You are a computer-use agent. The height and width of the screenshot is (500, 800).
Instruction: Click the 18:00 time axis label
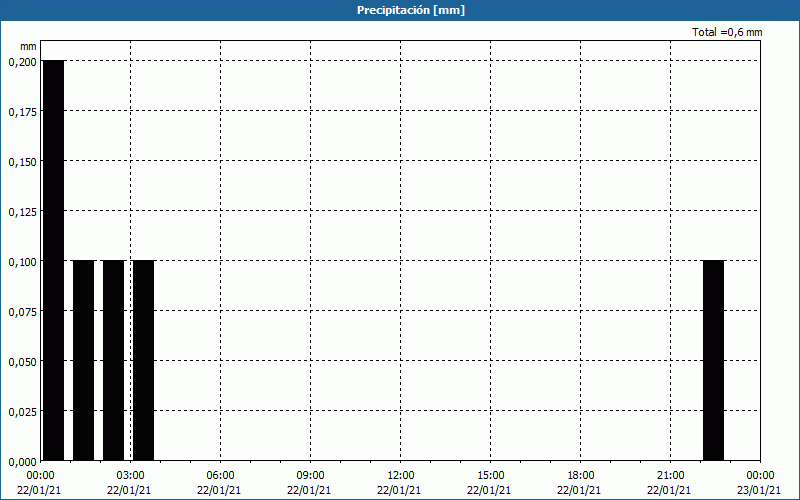tap(580, 476)
